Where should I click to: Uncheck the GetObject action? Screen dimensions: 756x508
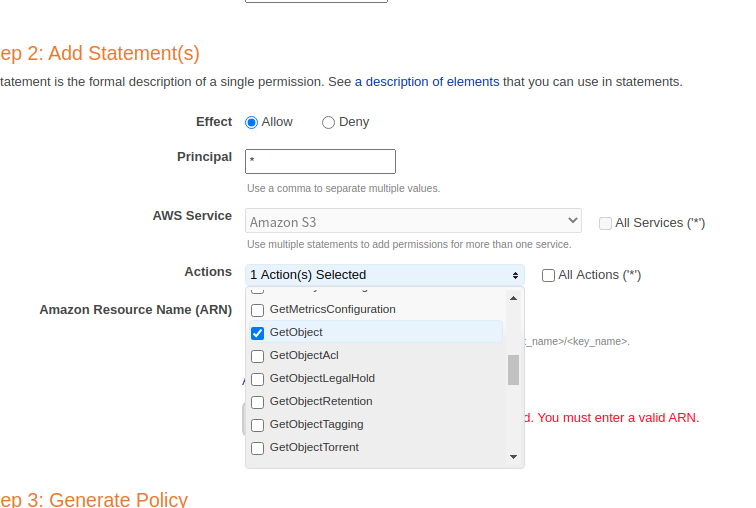coord(257,333)
